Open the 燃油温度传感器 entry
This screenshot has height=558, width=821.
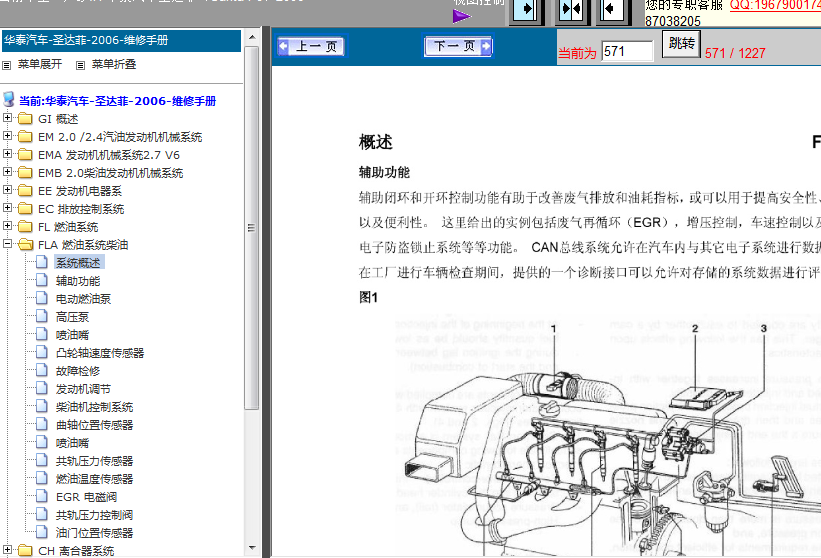[94, 479]
